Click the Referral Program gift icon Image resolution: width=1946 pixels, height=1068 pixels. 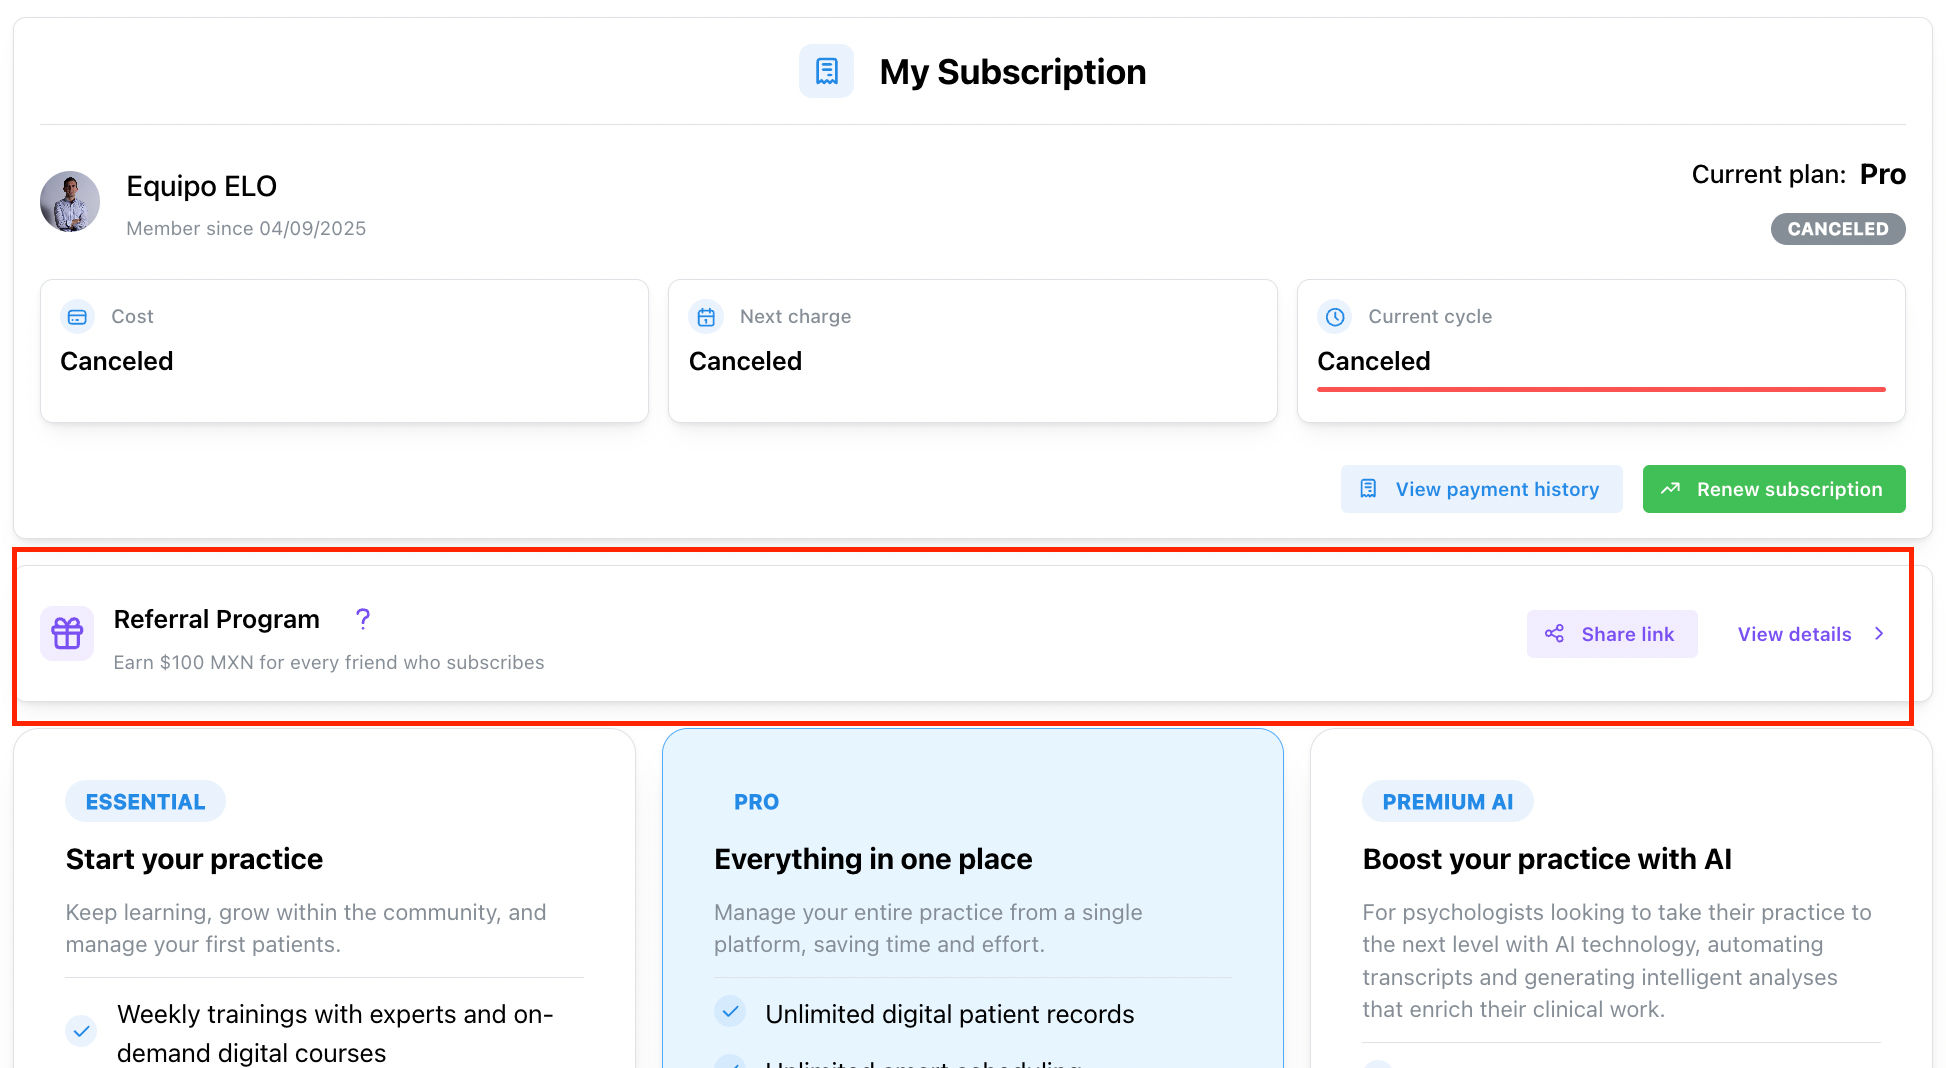(67, 633)
